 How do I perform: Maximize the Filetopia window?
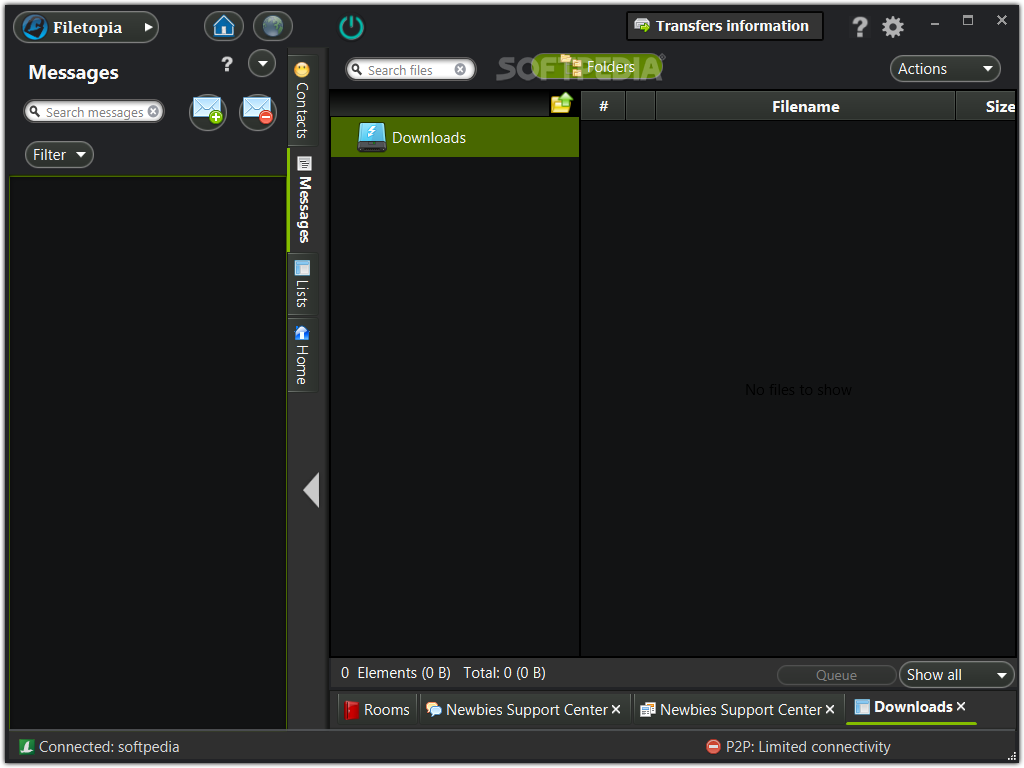click(968, 21)
